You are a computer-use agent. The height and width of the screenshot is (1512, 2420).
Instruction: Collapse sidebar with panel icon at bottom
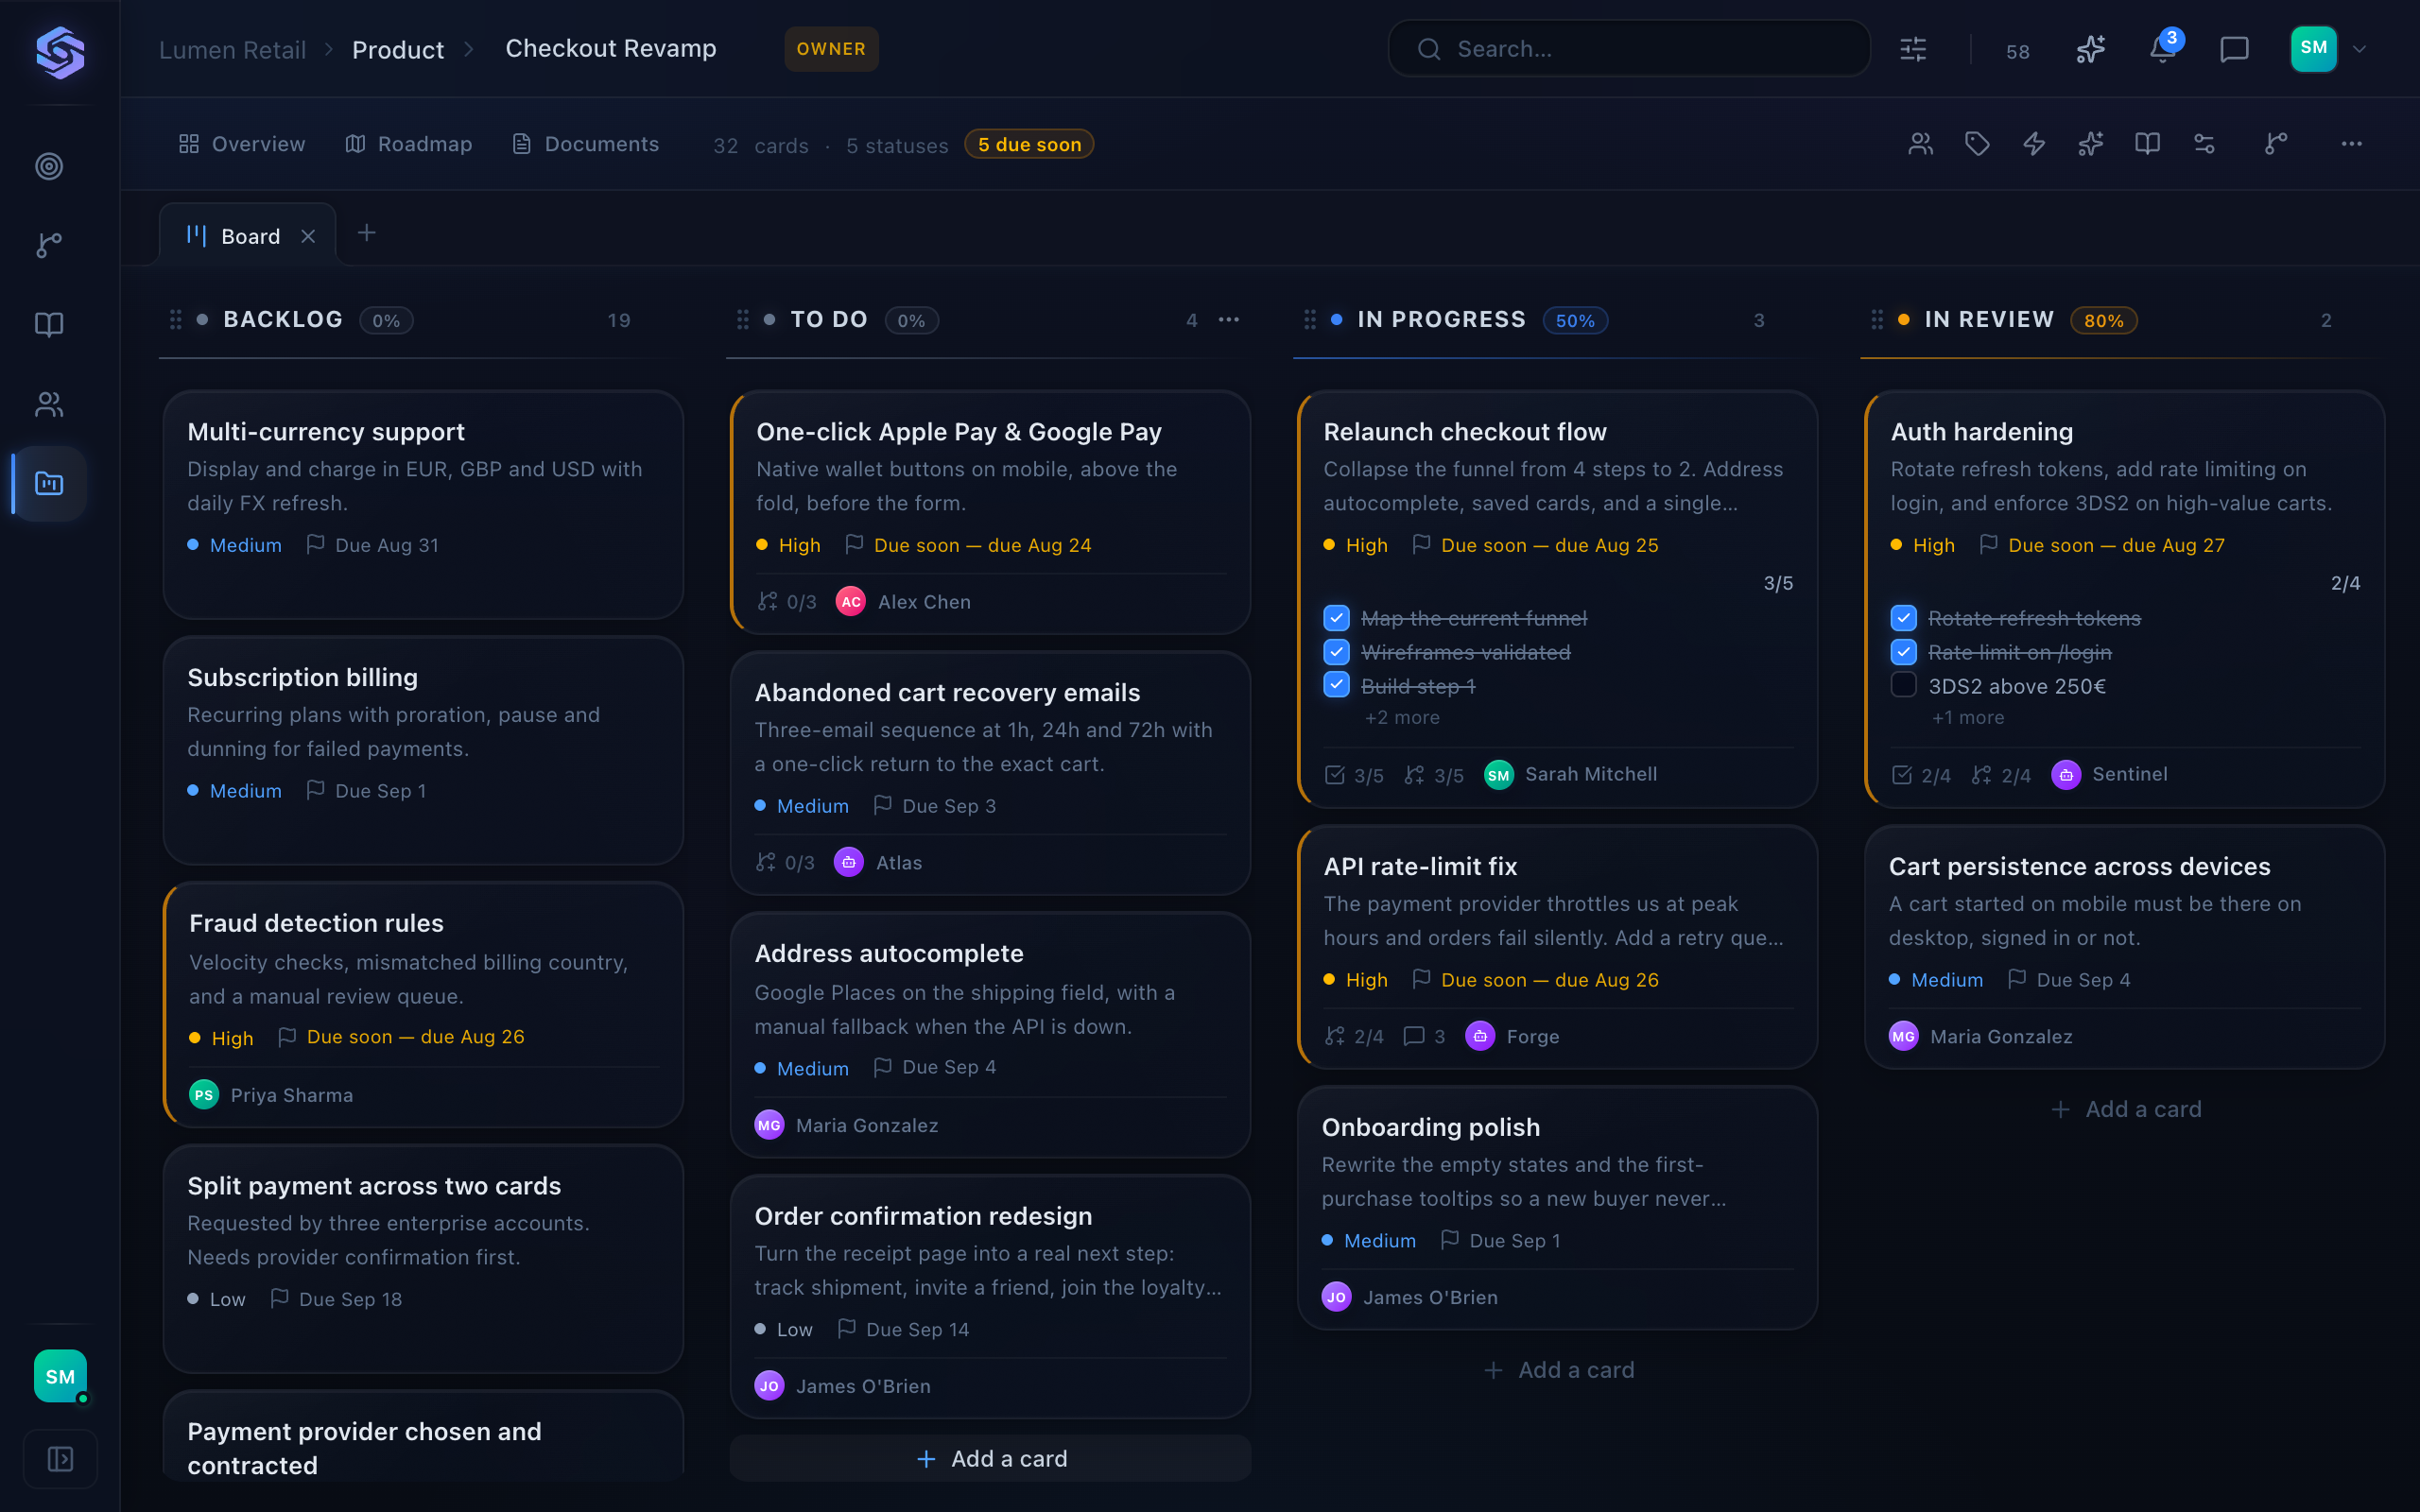60,1459
